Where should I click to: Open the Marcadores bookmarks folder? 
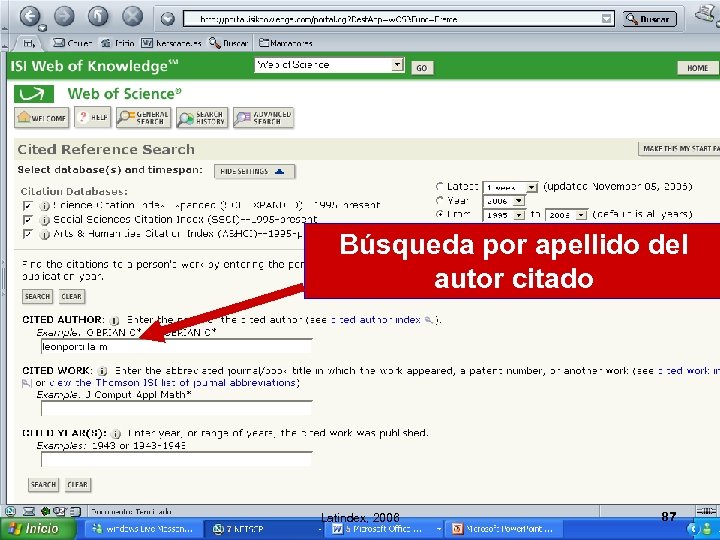coord(286,43)
